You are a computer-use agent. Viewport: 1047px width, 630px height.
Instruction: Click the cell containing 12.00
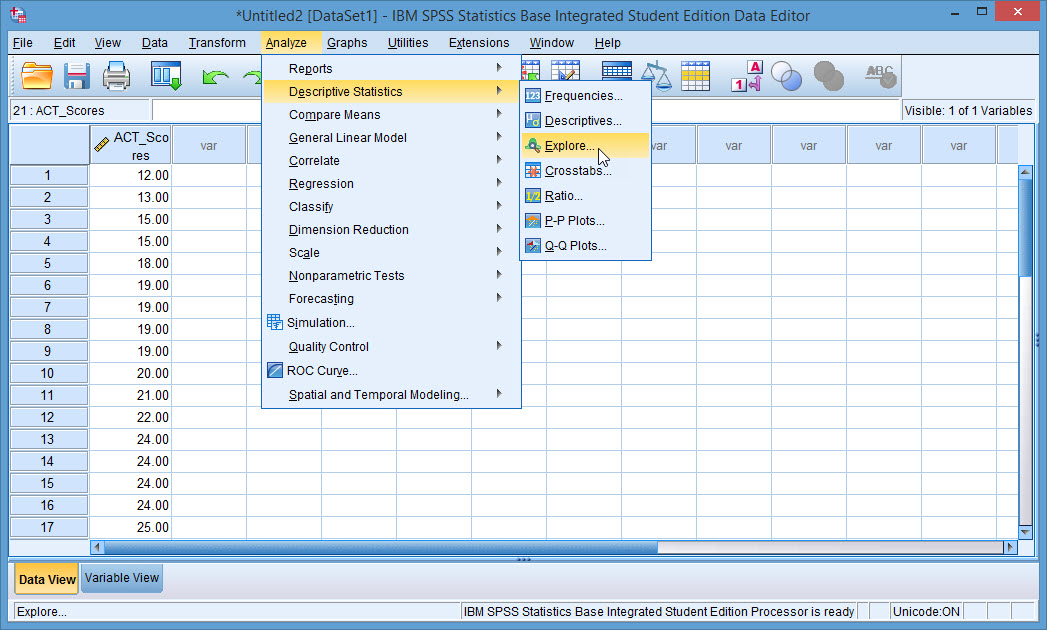[x=131, y=175]
